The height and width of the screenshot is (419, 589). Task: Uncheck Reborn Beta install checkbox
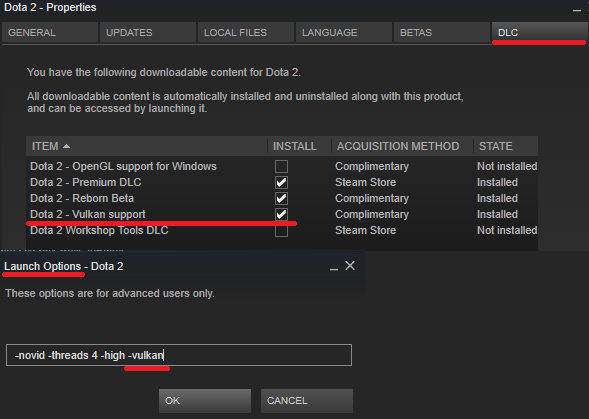coord(281,198)
